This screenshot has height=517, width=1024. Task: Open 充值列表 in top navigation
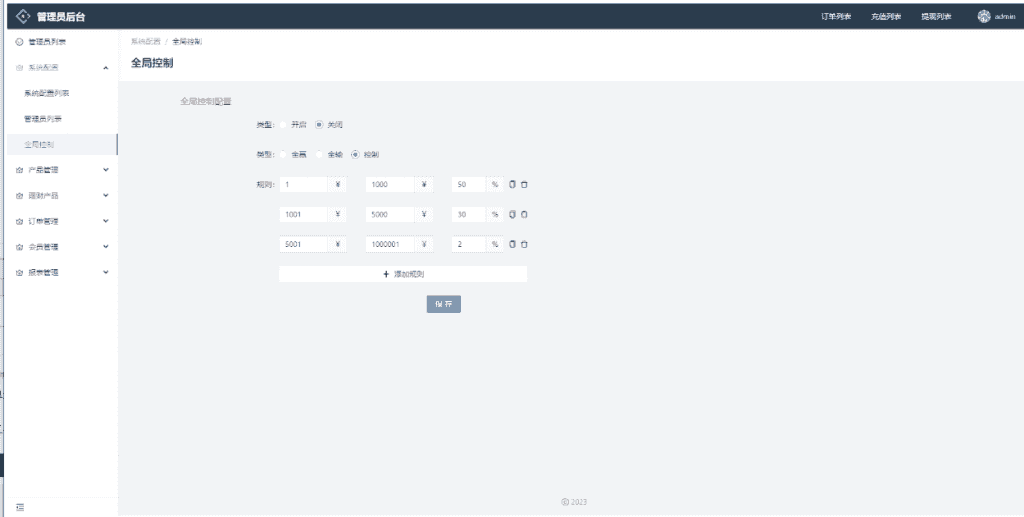886,16
